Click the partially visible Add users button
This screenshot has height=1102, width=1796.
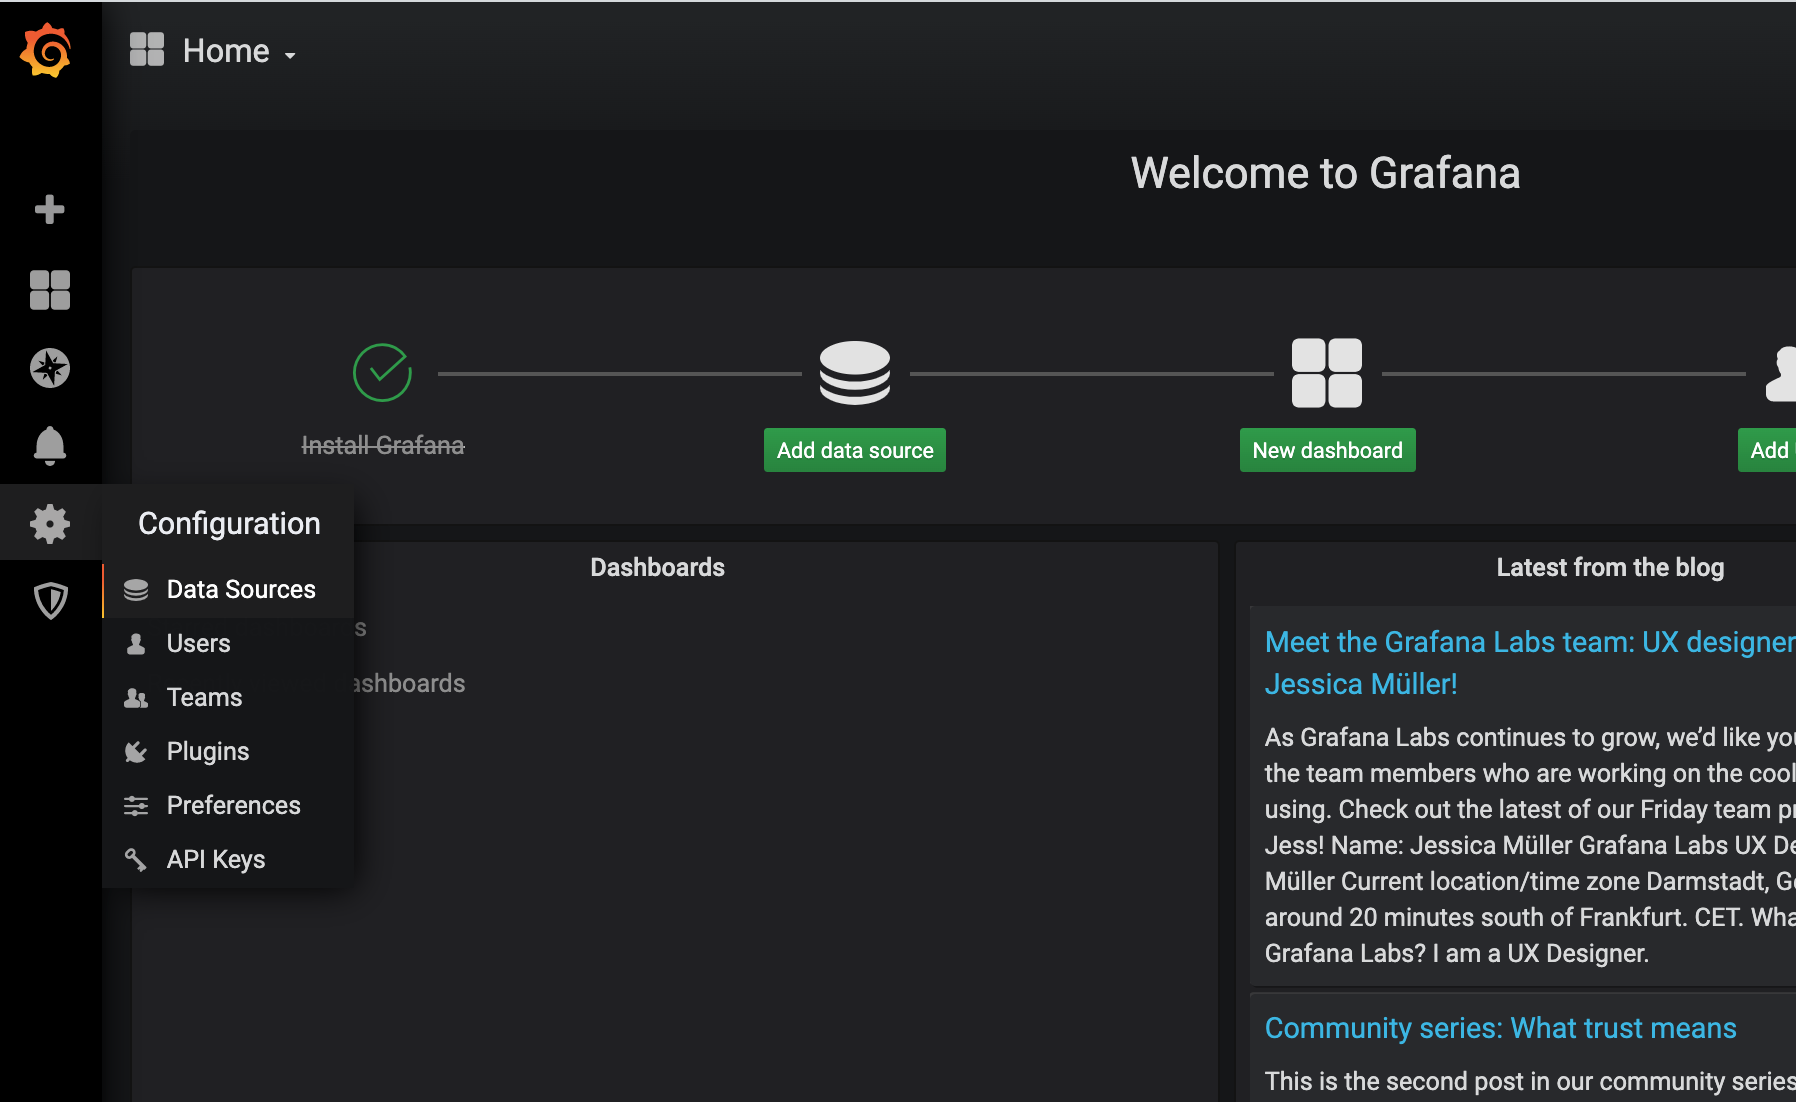click(x=1767, y=450)
